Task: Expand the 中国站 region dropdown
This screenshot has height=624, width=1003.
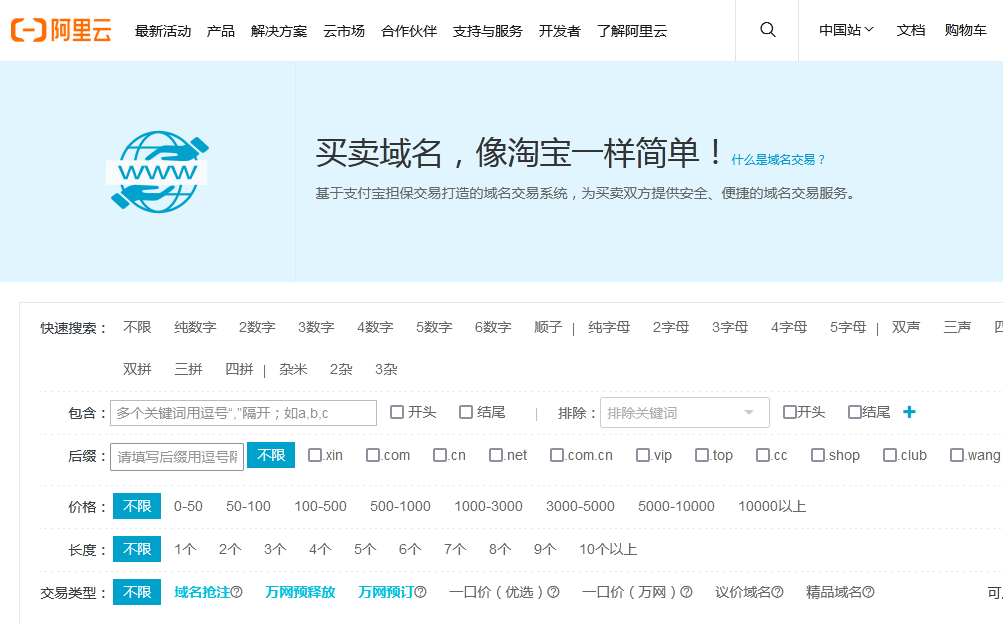Action: [x=846, y=30]
